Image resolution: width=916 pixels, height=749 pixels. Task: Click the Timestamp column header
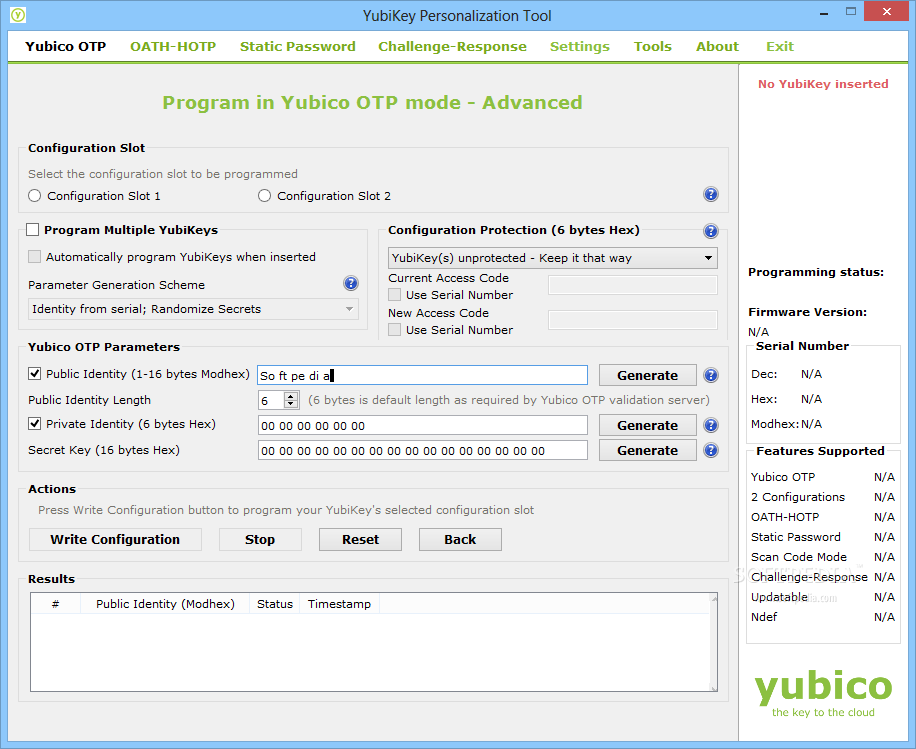point(339,604)
